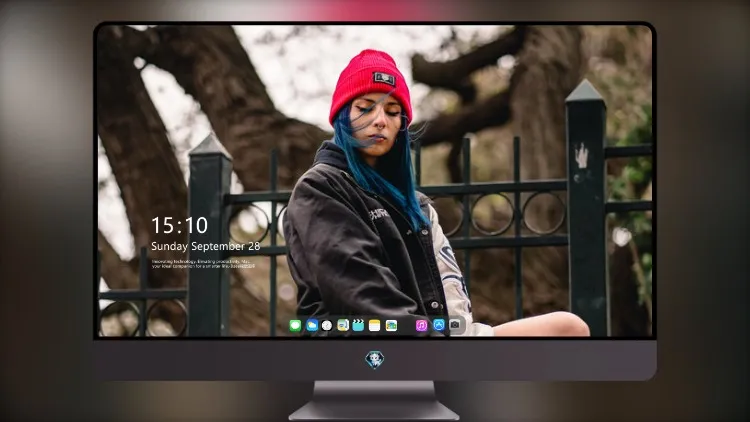Open the teal clapperboard video app
The image size is (750, 422).
click(x=358, y=326)
